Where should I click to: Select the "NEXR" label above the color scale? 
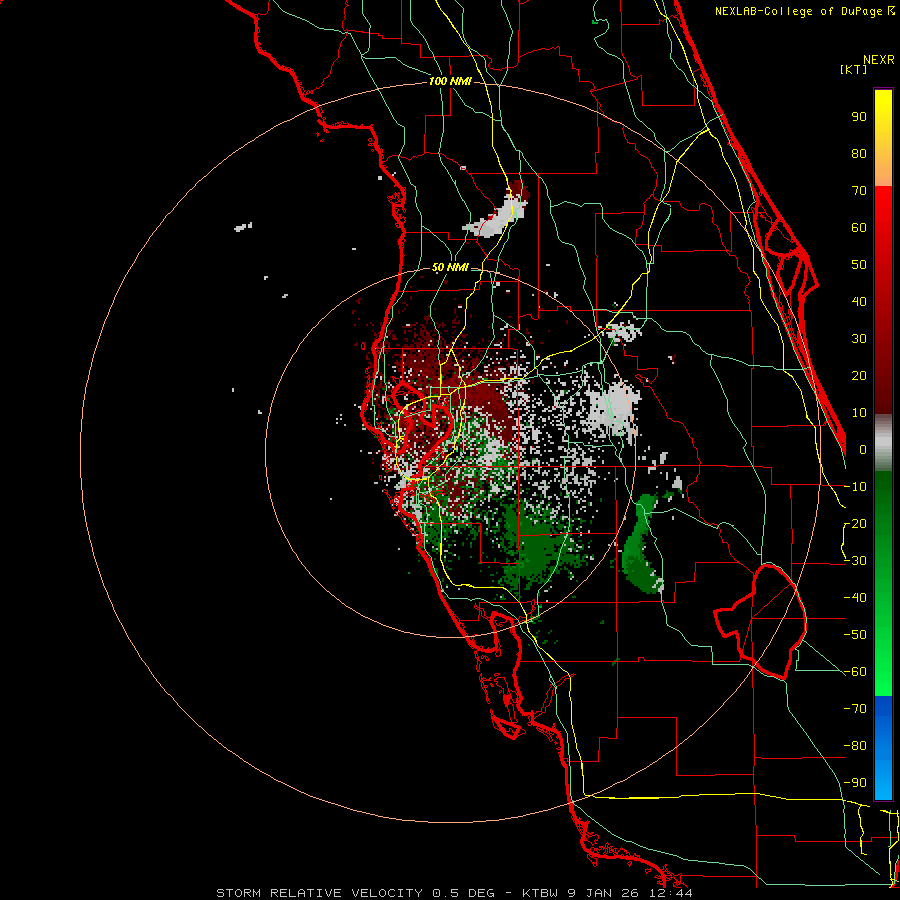[x=879, y=60]
